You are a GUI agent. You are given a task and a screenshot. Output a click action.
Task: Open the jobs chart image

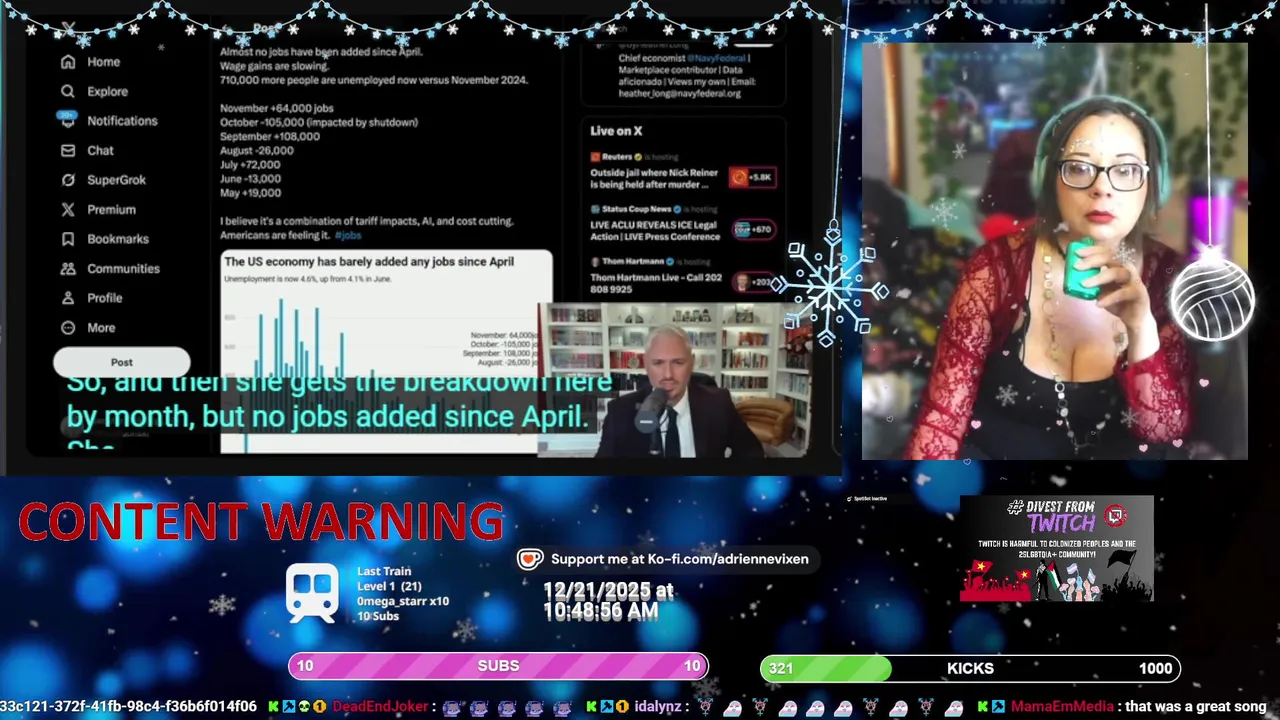pyautogui.click(x=386, y=350)
